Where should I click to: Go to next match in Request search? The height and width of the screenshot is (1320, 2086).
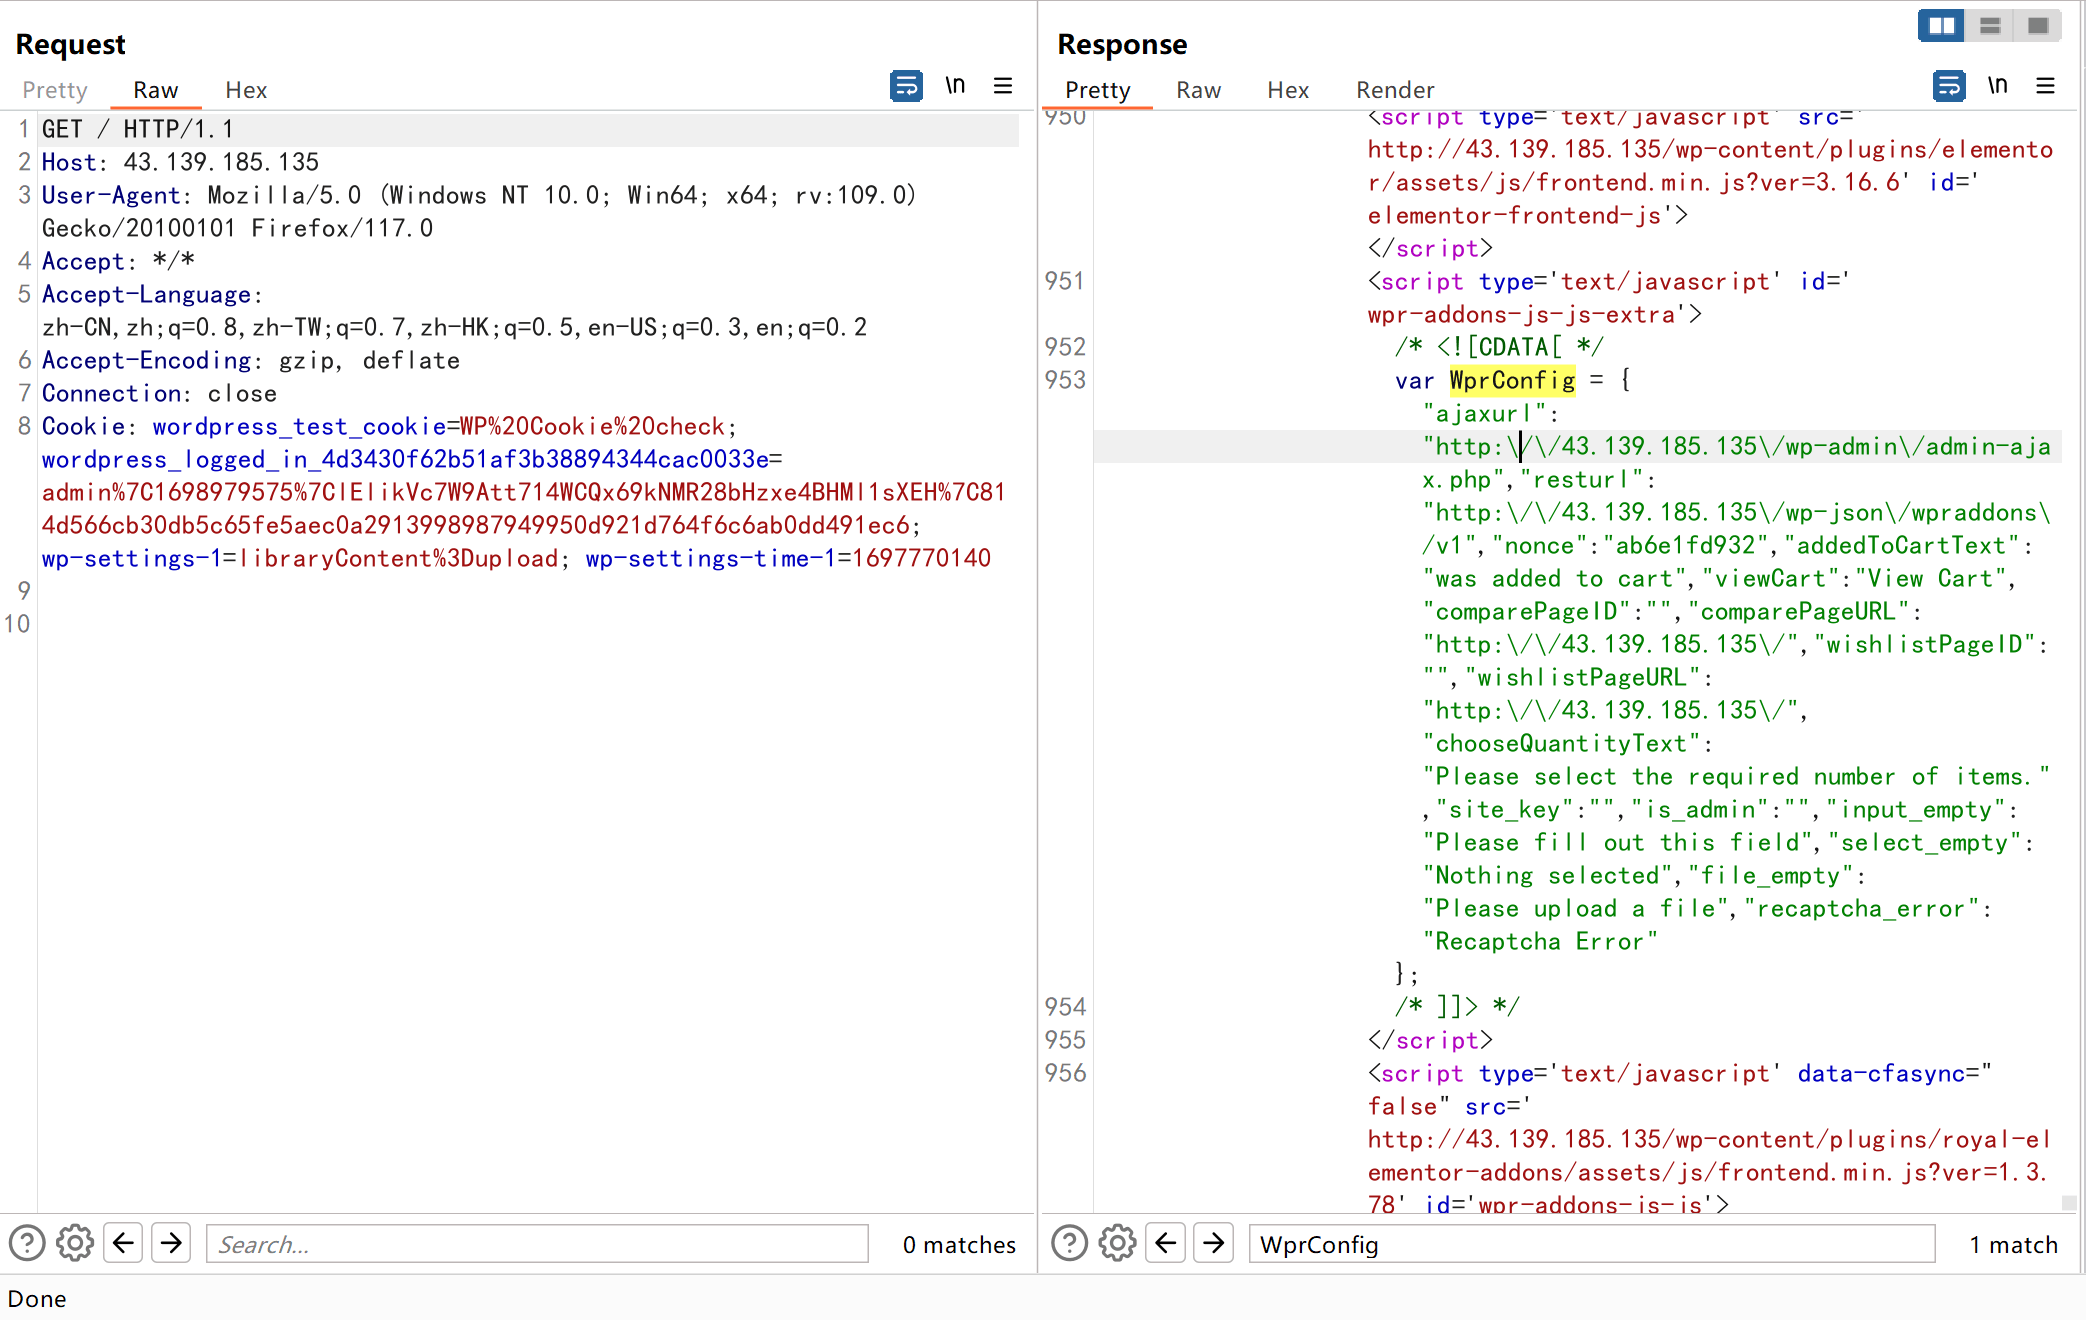tap(171, 1243)
